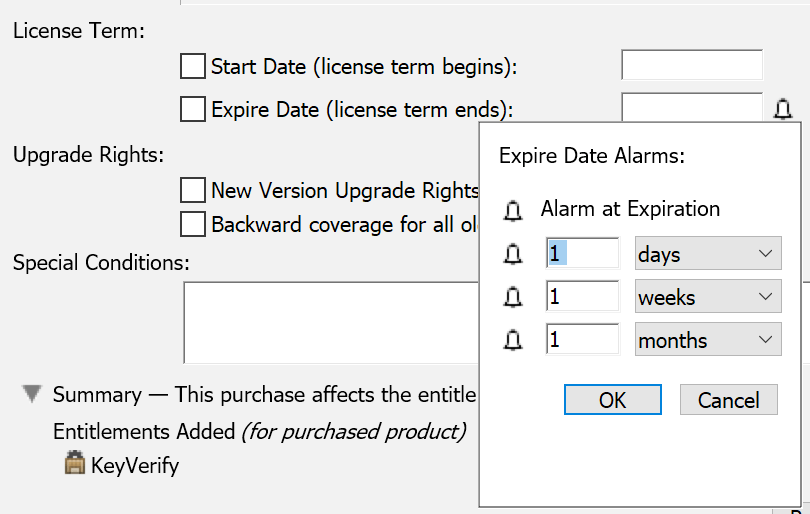
Task: Open the weeks unit dropdown
Action: pos(708,298)
